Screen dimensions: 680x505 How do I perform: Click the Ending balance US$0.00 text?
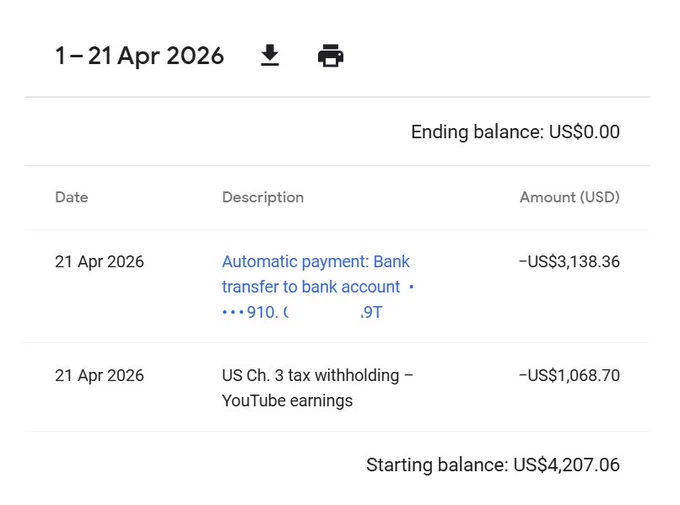point(515,132)
